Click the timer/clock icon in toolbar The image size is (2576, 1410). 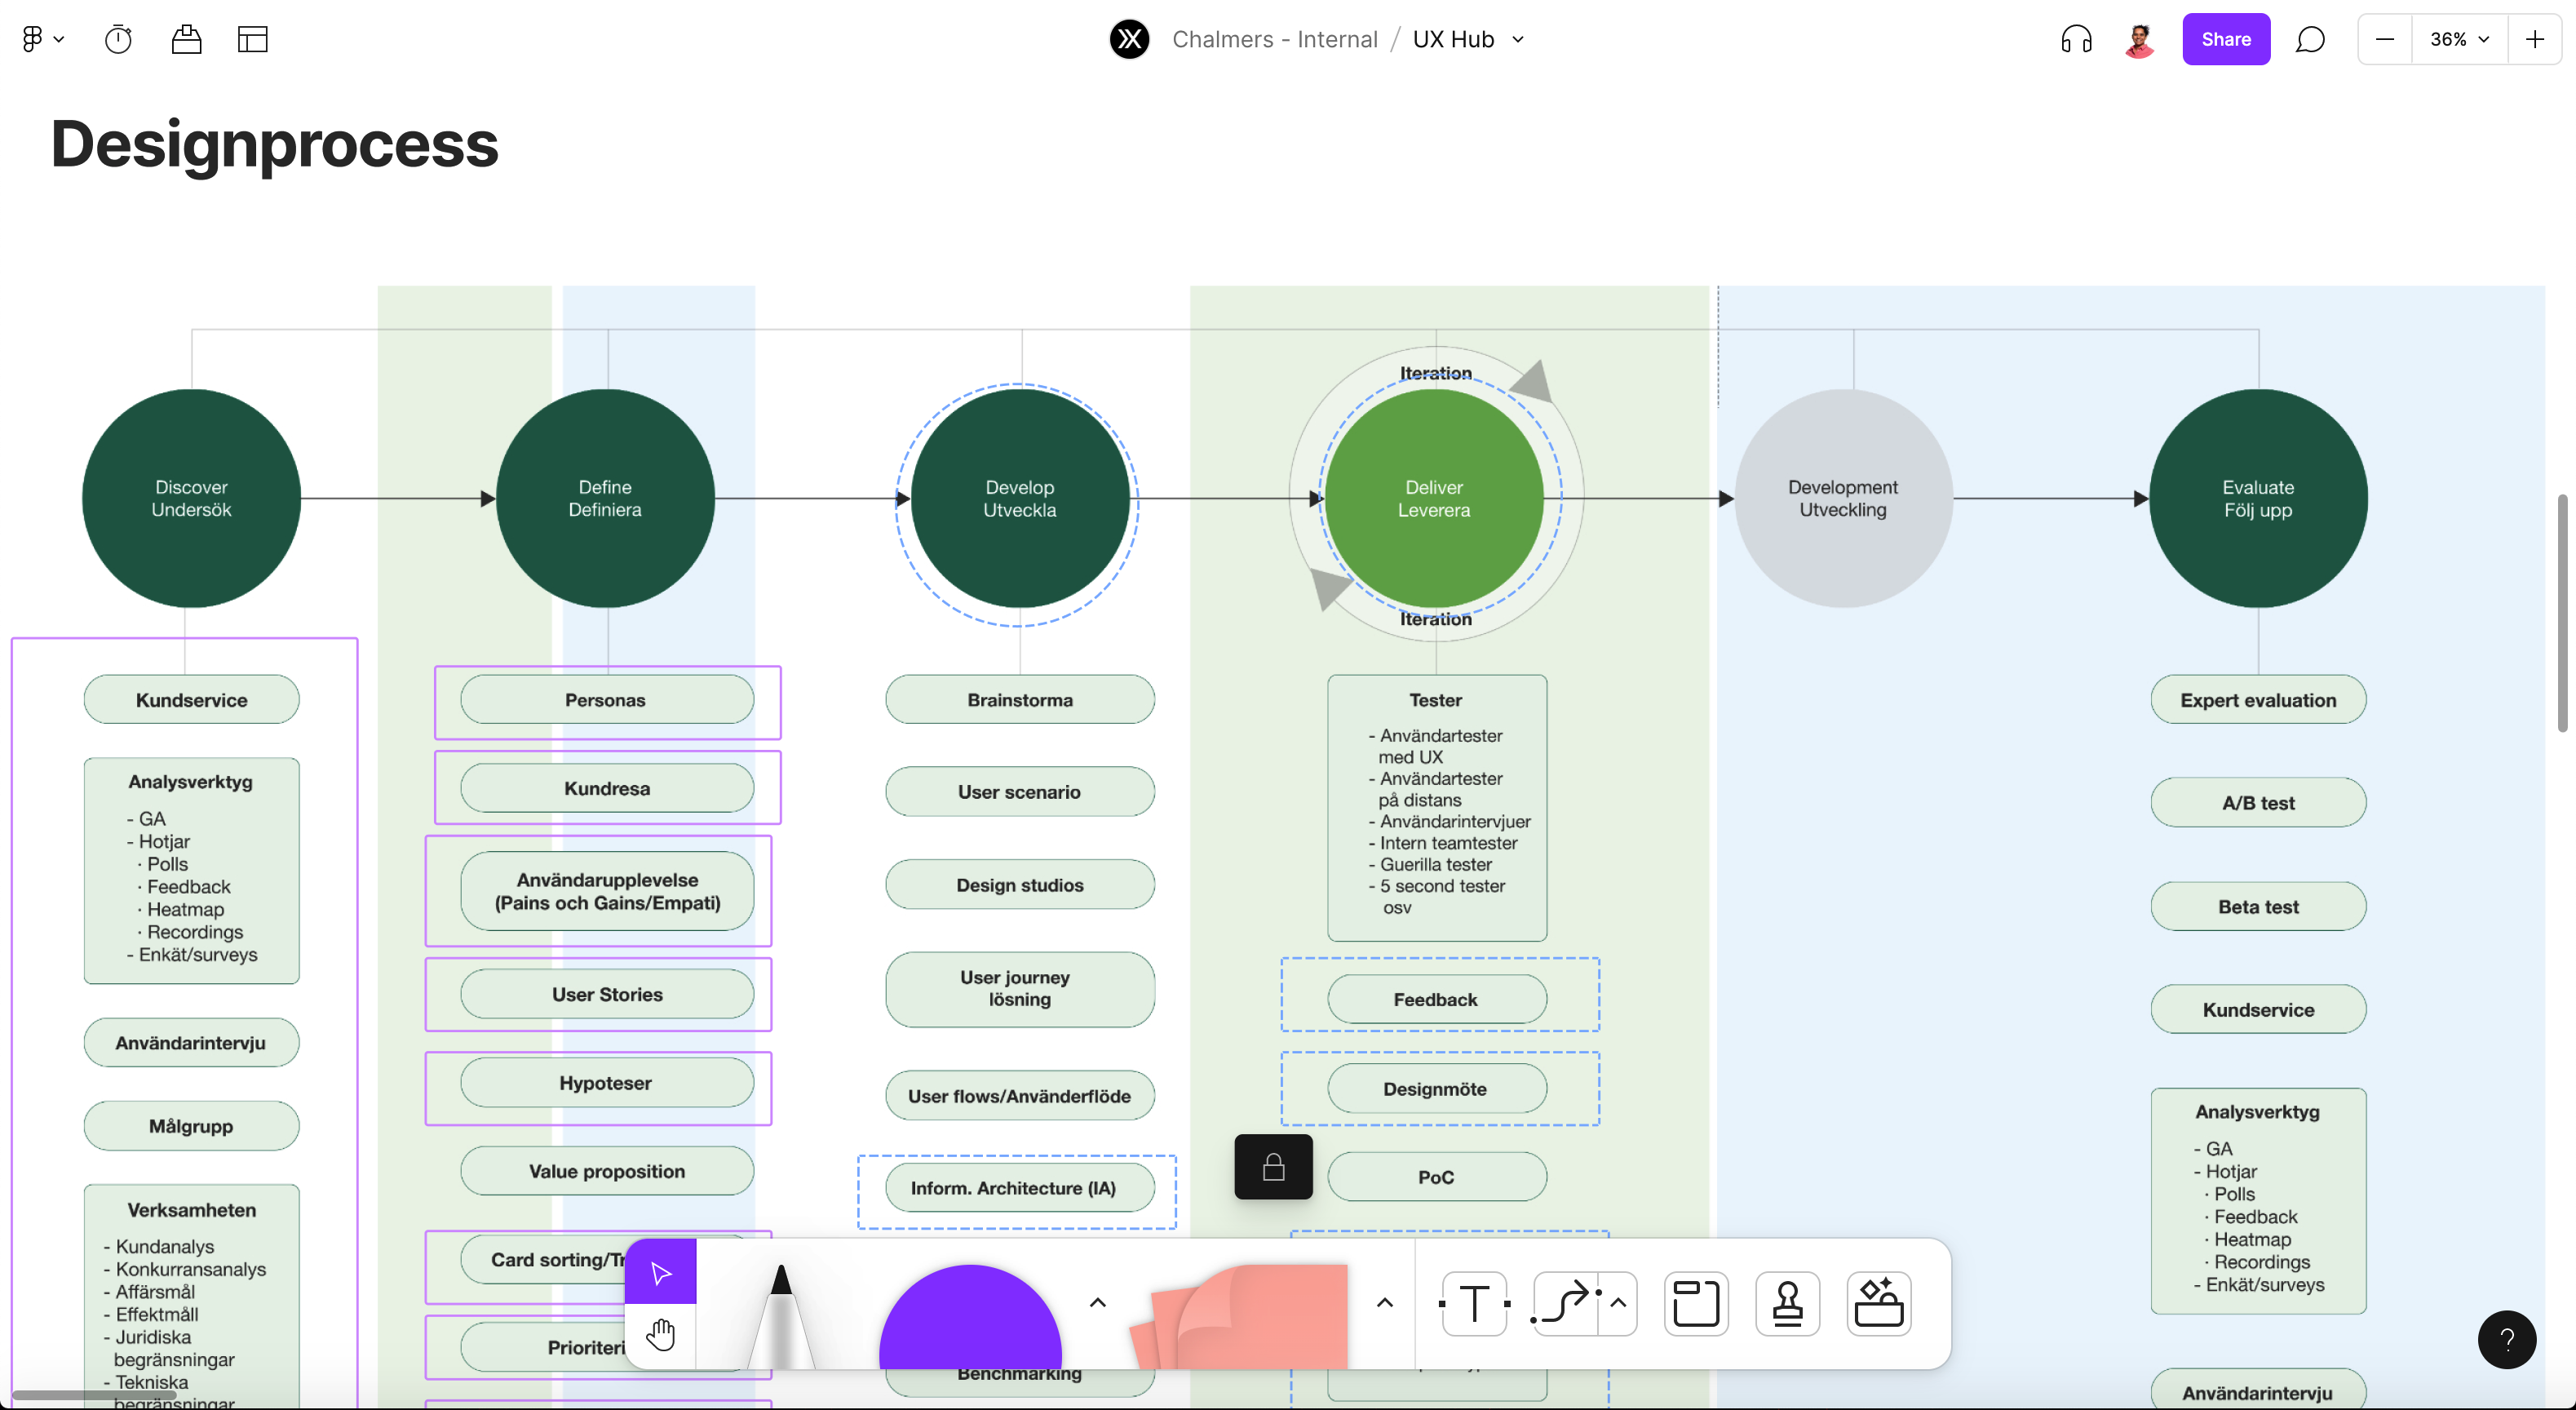pos(118,38)
